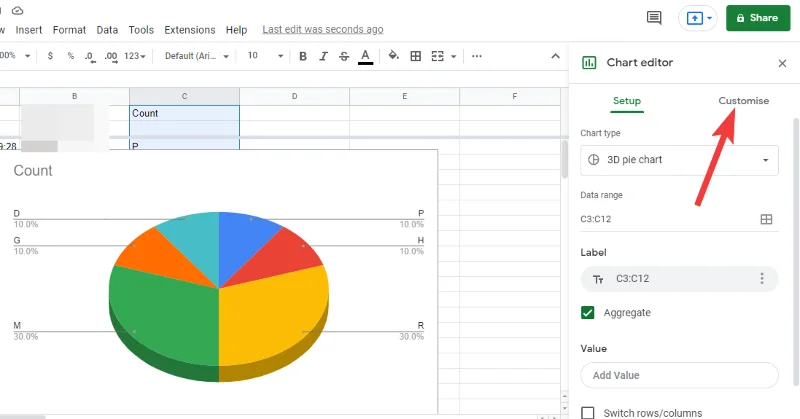Image resolution: width=800 pixels, height=419 pixels.
Task: Uncheck the Aggregate checkbox
Action: [x=588, y=312]
